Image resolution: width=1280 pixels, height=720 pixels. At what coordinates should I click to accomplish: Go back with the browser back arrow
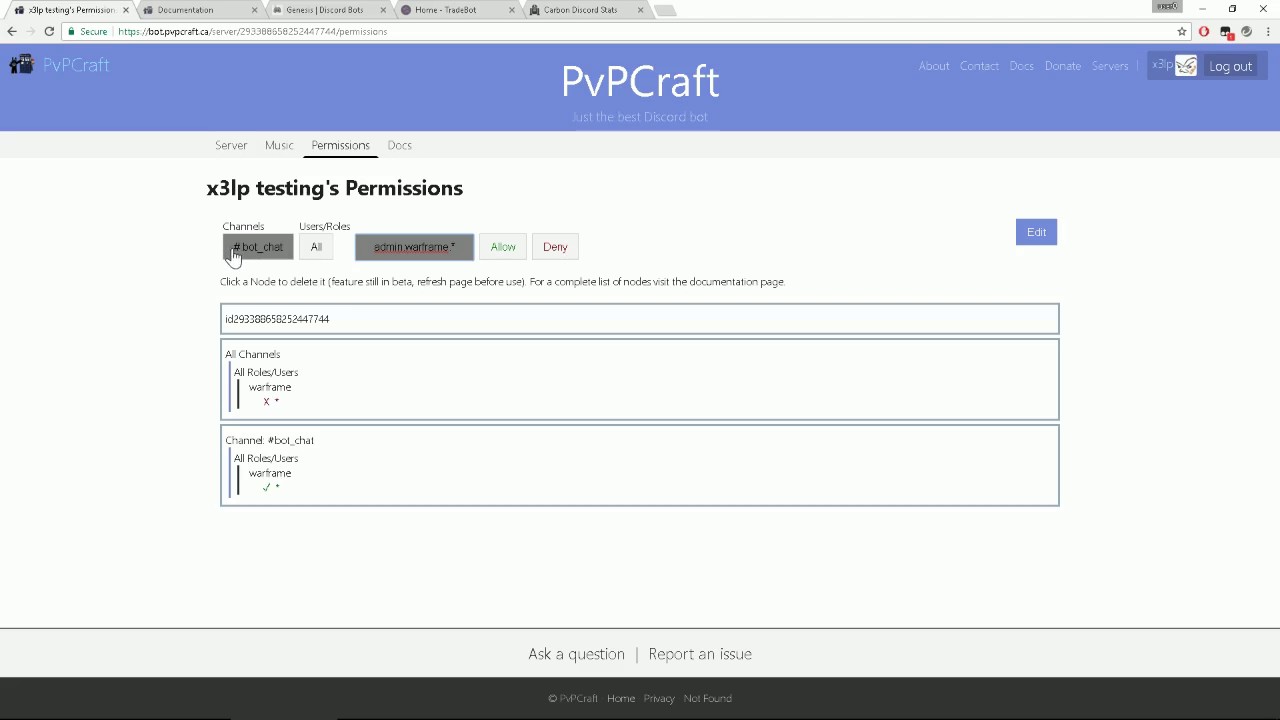pos(12,31)
